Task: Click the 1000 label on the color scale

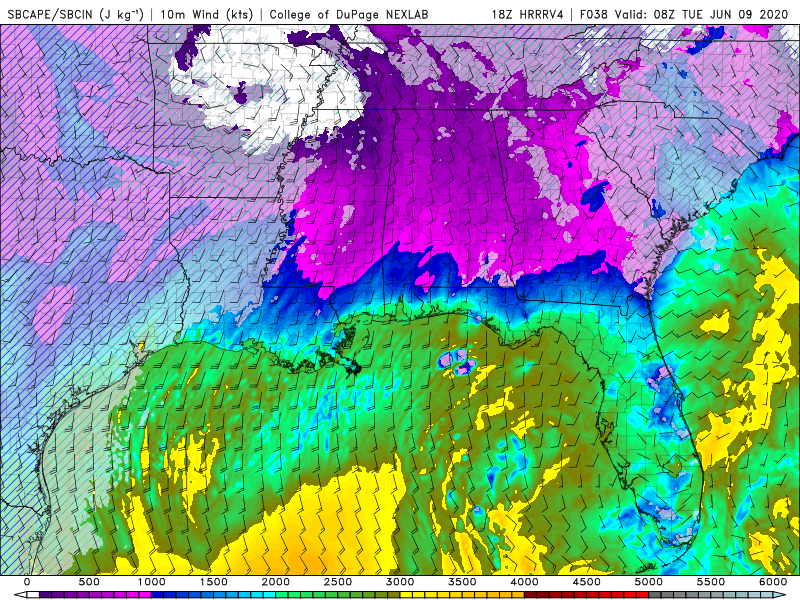Action: pos(152,582)
